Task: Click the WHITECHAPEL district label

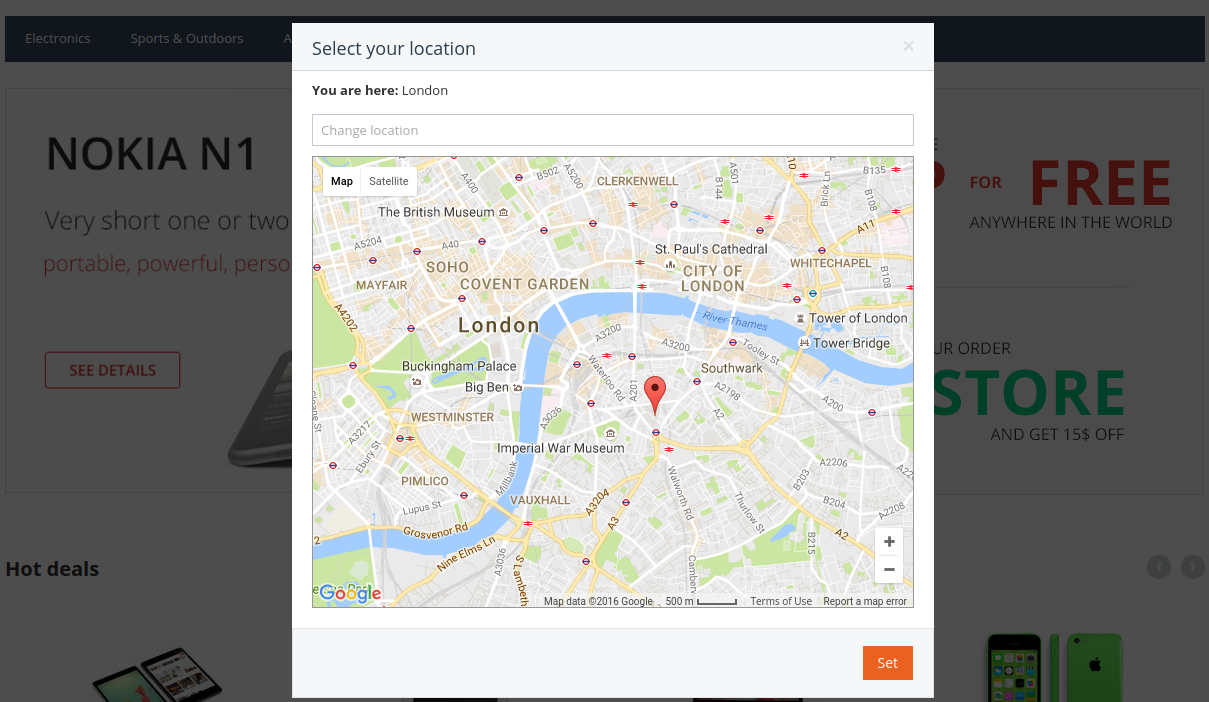Action: (x=830, y=263)
